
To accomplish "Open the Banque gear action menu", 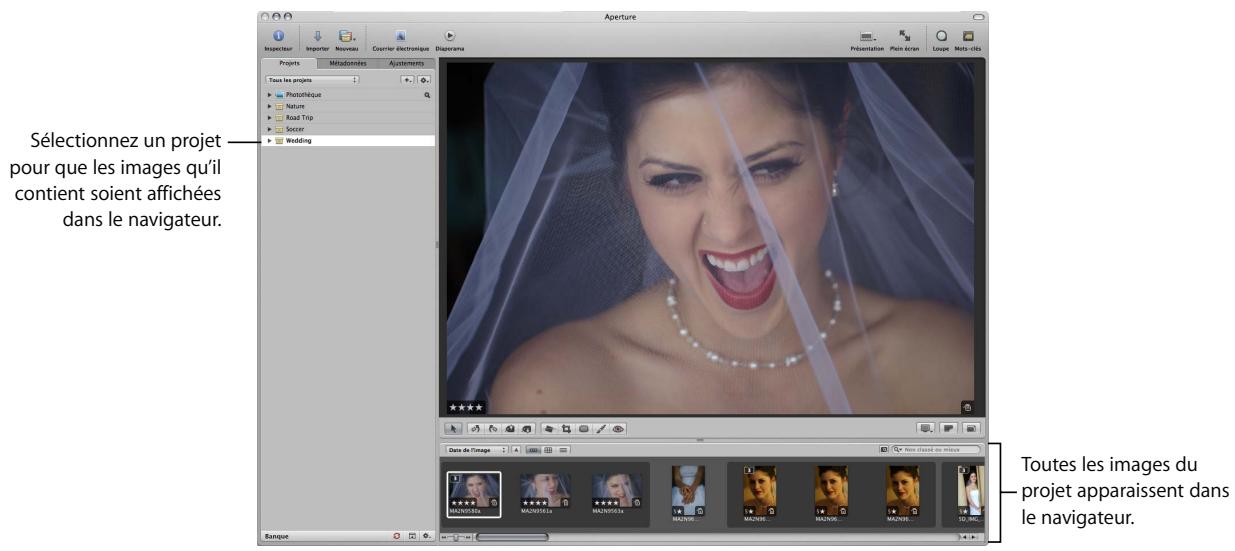I will [x=426, y=536].
